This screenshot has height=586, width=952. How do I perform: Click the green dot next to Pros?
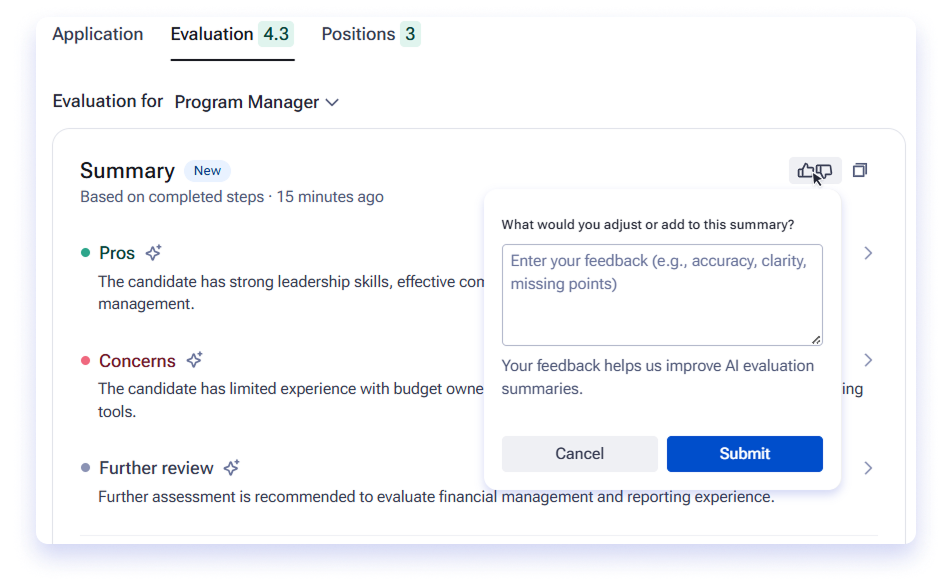(x=86, y=253)
